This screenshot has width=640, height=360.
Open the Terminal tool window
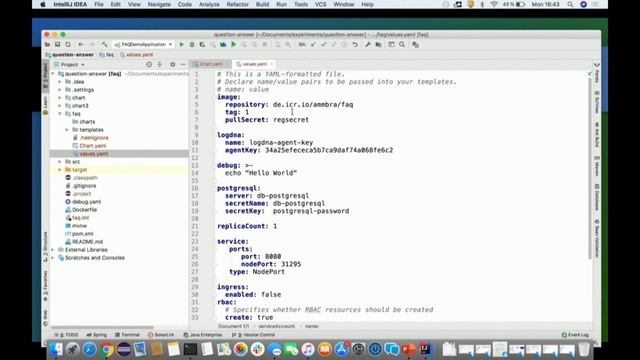coord(127,335)
